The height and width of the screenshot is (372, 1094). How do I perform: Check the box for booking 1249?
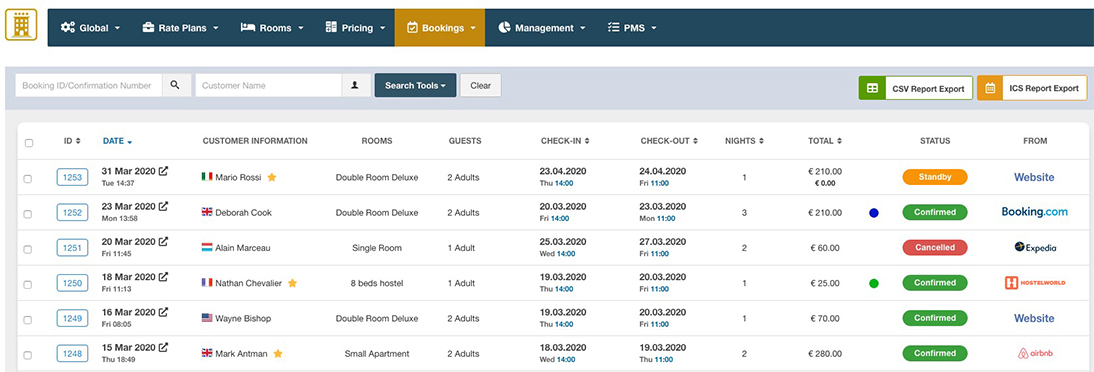[x=28, y=320]
